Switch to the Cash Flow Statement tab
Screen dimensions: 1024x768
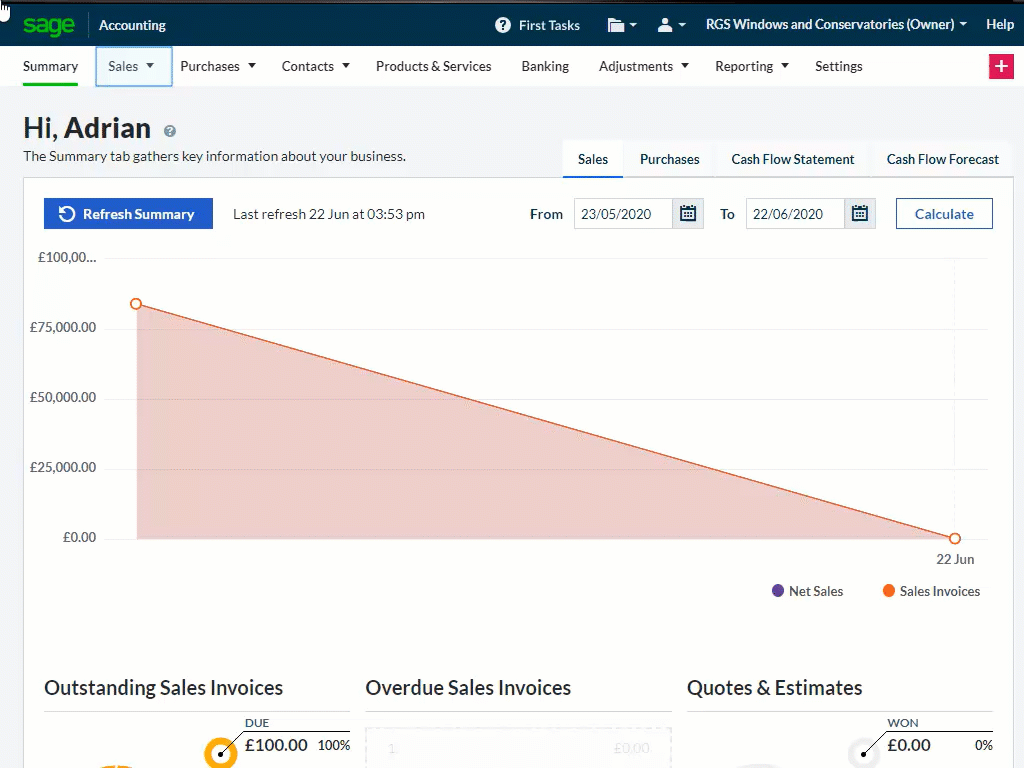792,159
